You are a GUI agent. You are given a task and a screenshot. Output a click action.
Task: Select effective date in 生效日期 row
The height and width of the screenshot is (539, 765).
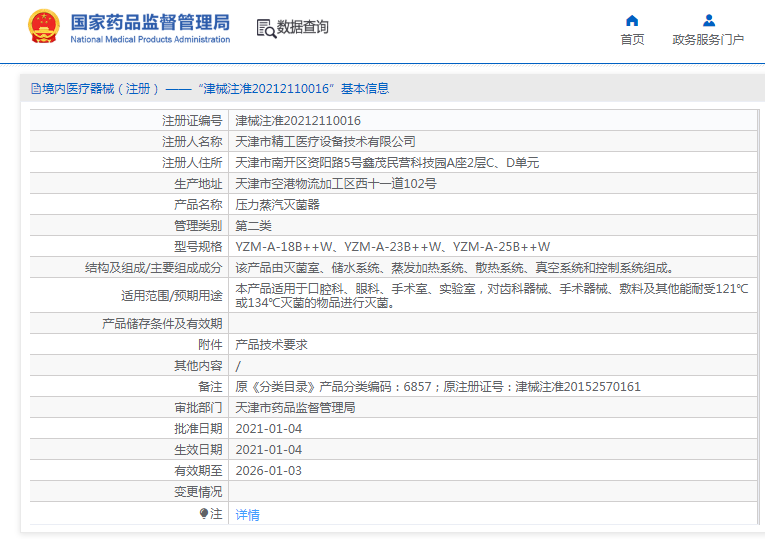(269, 450)
